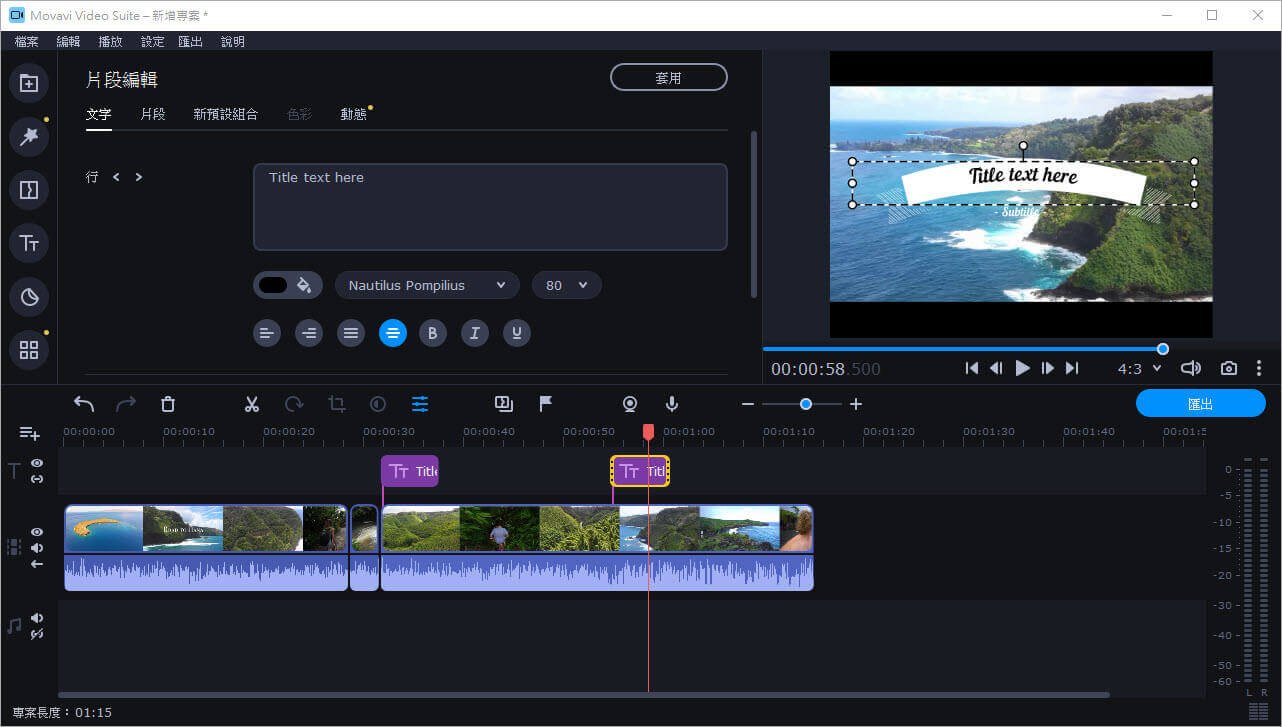Switch to the 片段 tab
Screen dimensions: 1282x727
[153, 114]
